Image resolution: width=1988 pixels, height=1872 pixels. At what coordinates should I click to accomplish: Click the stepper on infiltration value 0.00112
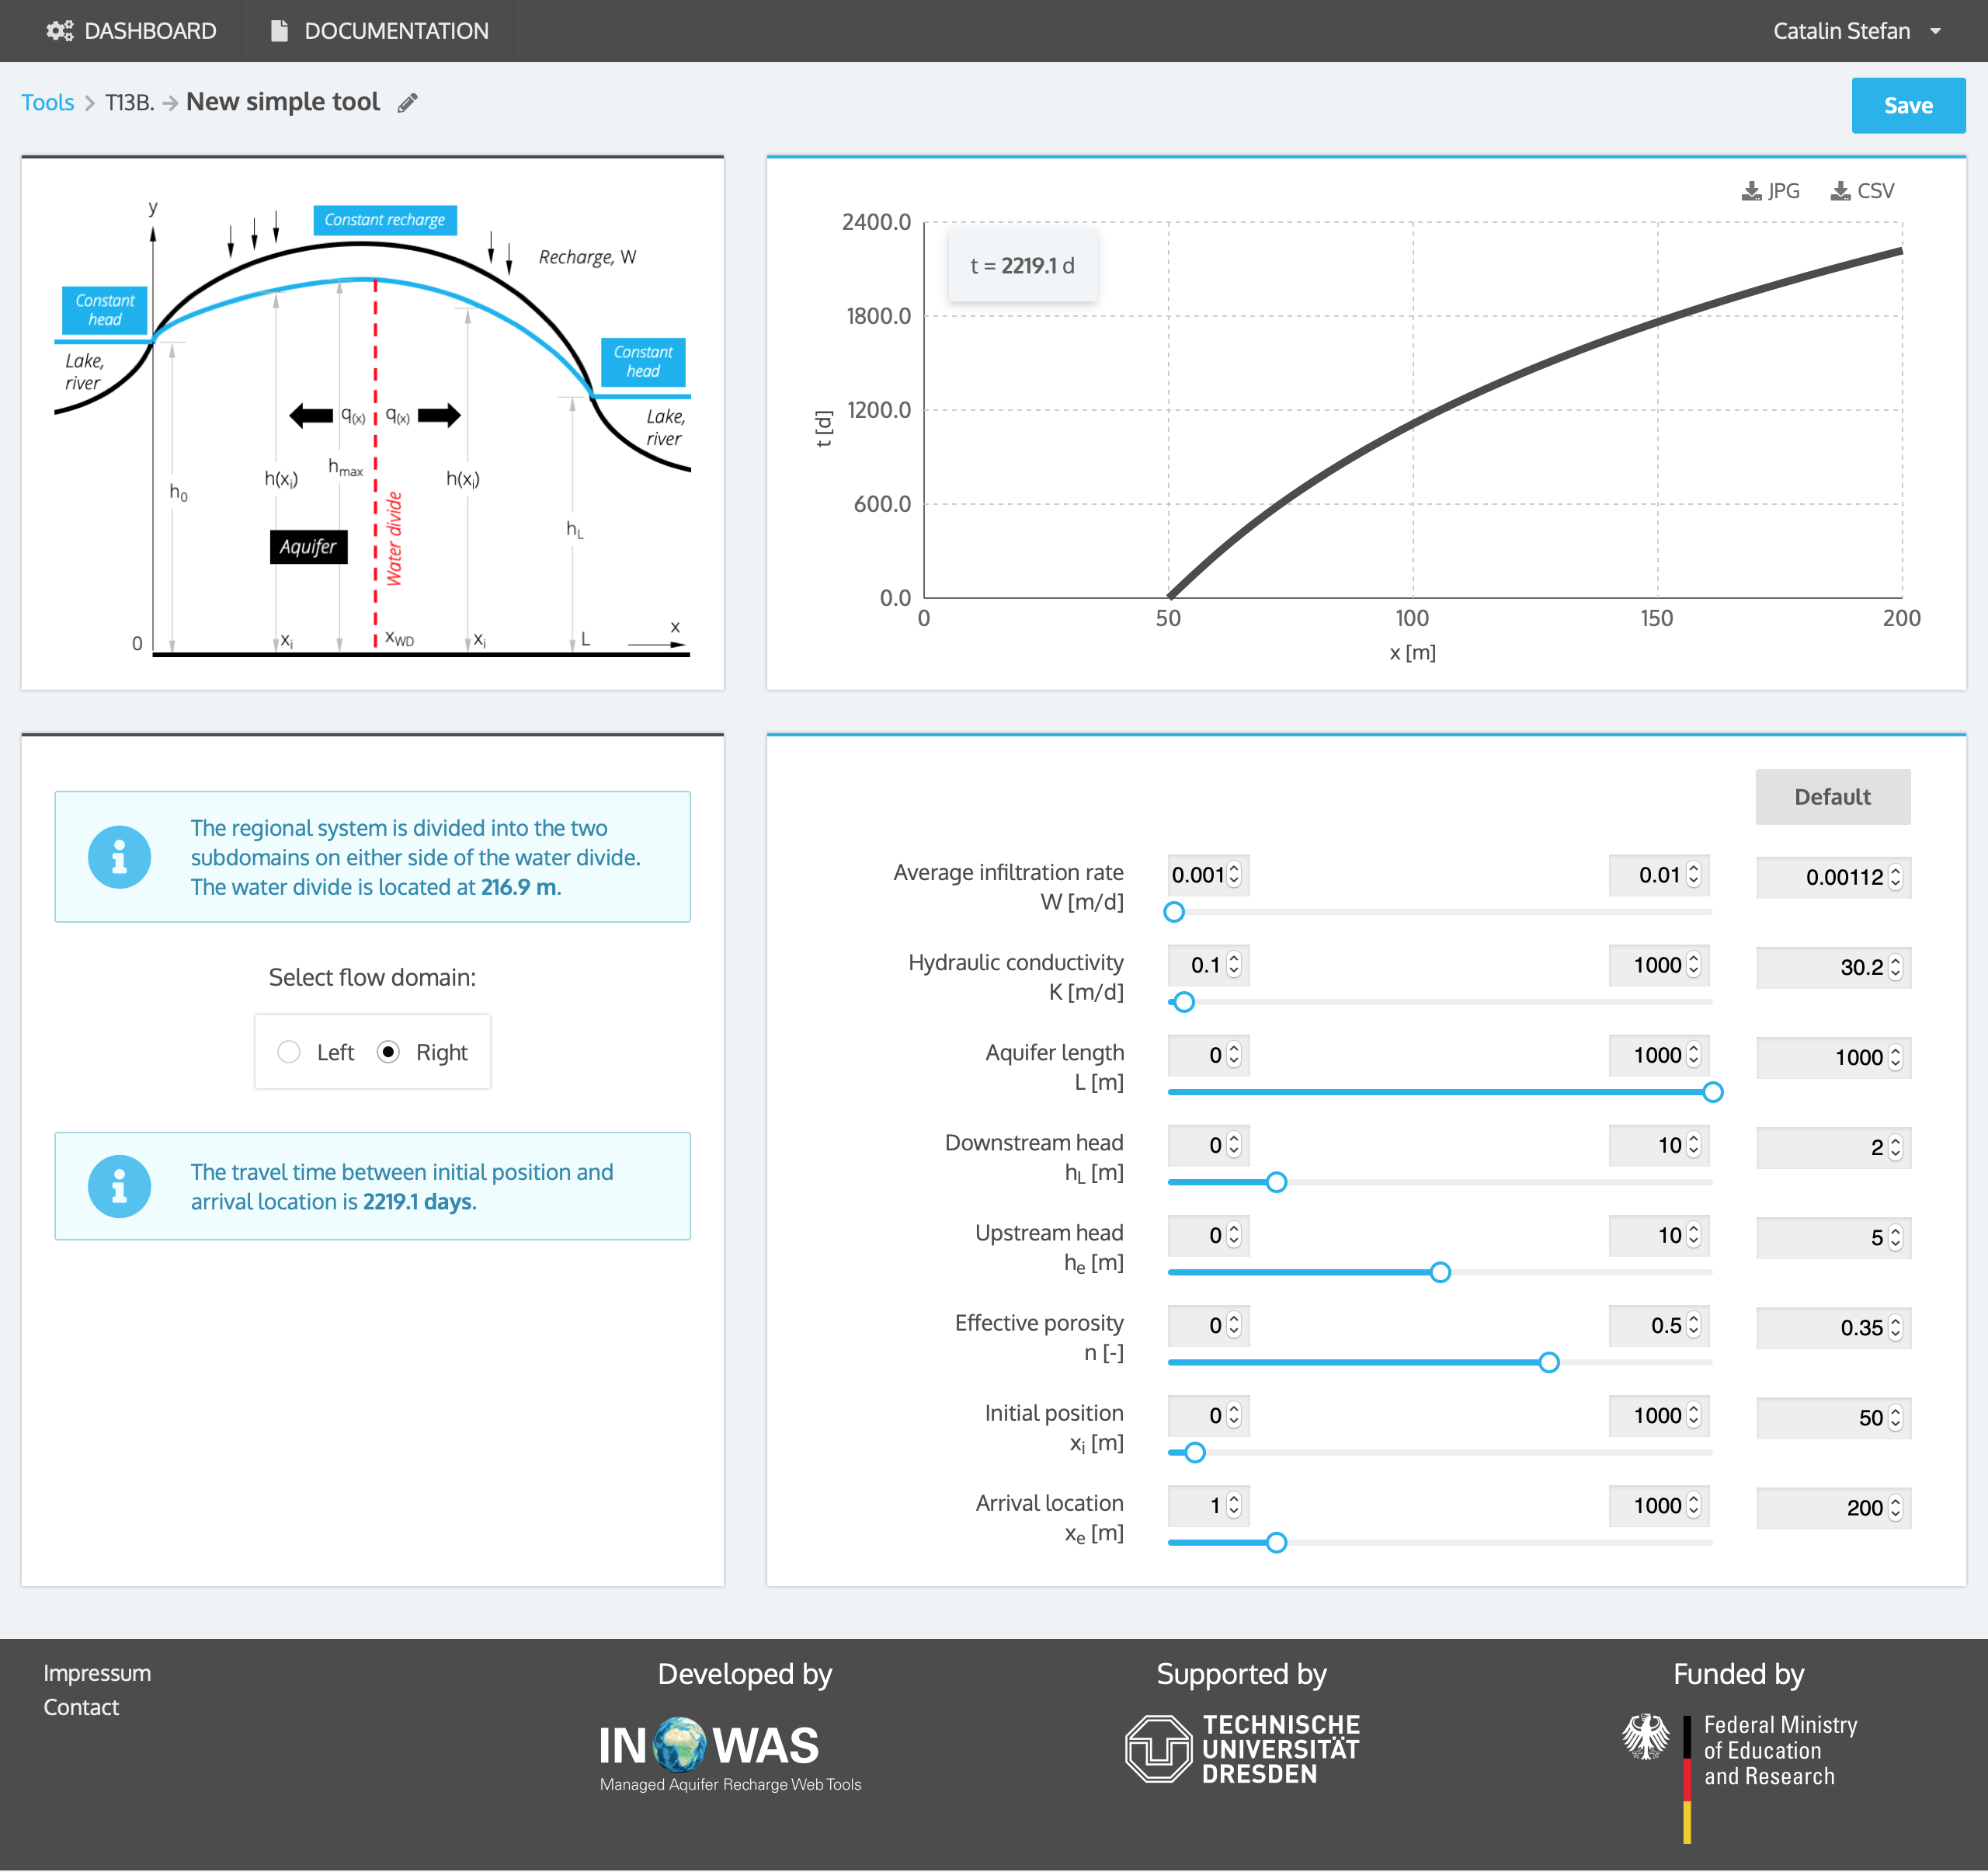click(1895, 877)
